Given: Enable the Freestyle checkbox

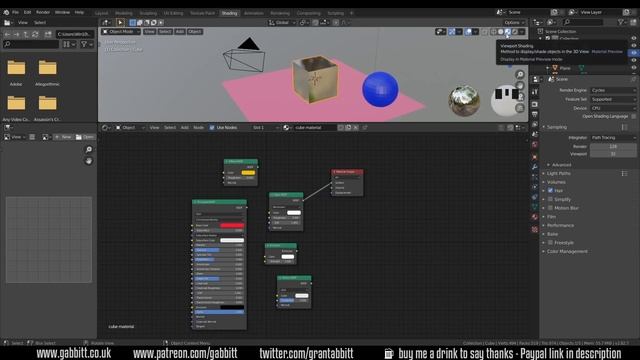Looking at the screenshot, I should [x=550, y=242].
